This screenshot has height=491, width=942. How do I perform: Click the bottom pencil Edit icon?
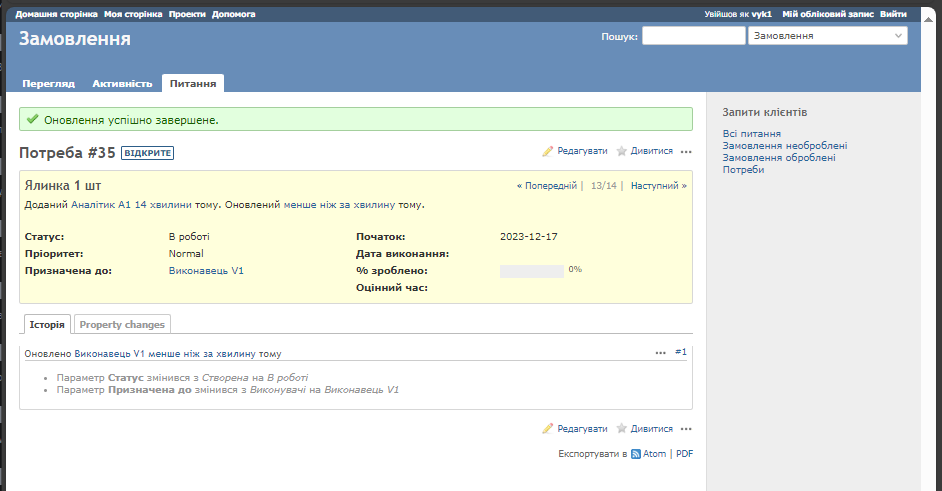(x=547, y=428)
